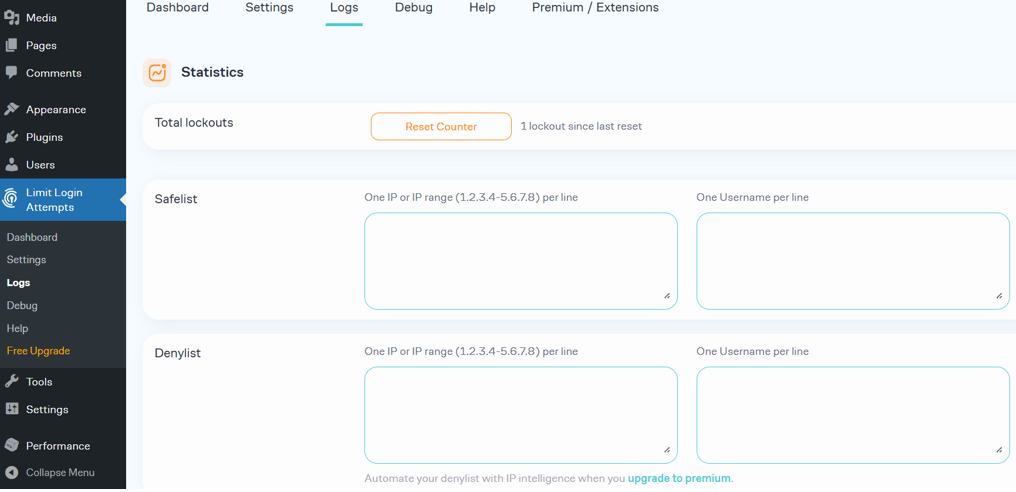Open Plugins in the admin menu
Viewport: 1016px width, 492px height.
(x=44, y=137)
